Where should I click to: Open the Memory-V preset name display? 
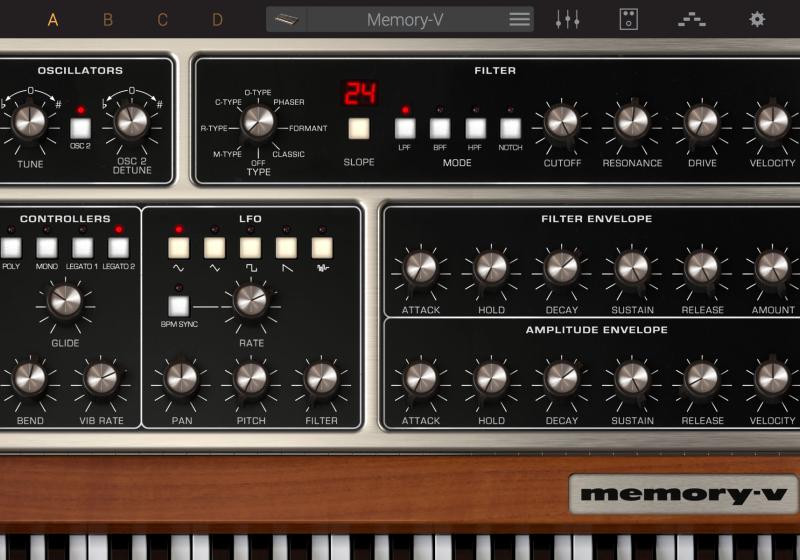[405, 20]
